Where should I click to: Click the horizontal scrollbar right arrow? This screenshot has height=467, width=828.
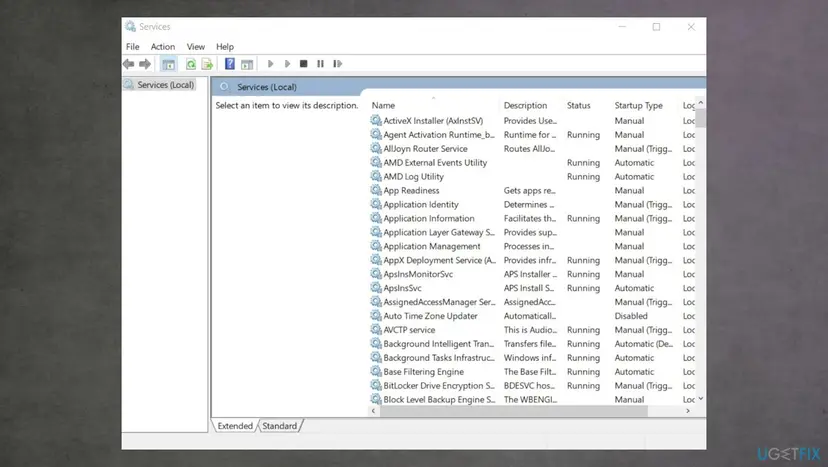688,411
